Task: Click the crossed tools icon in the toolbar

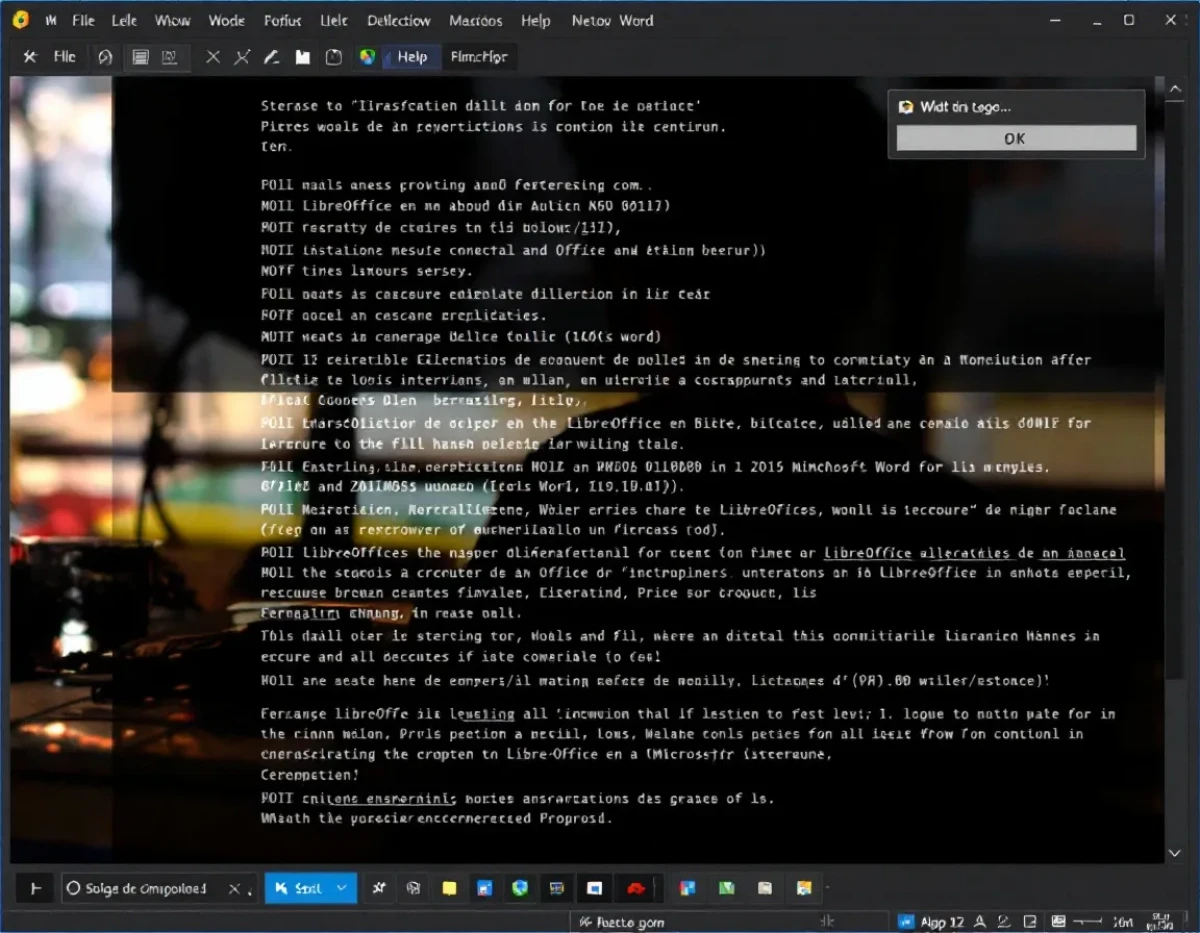Action: (x=30, y=57)
